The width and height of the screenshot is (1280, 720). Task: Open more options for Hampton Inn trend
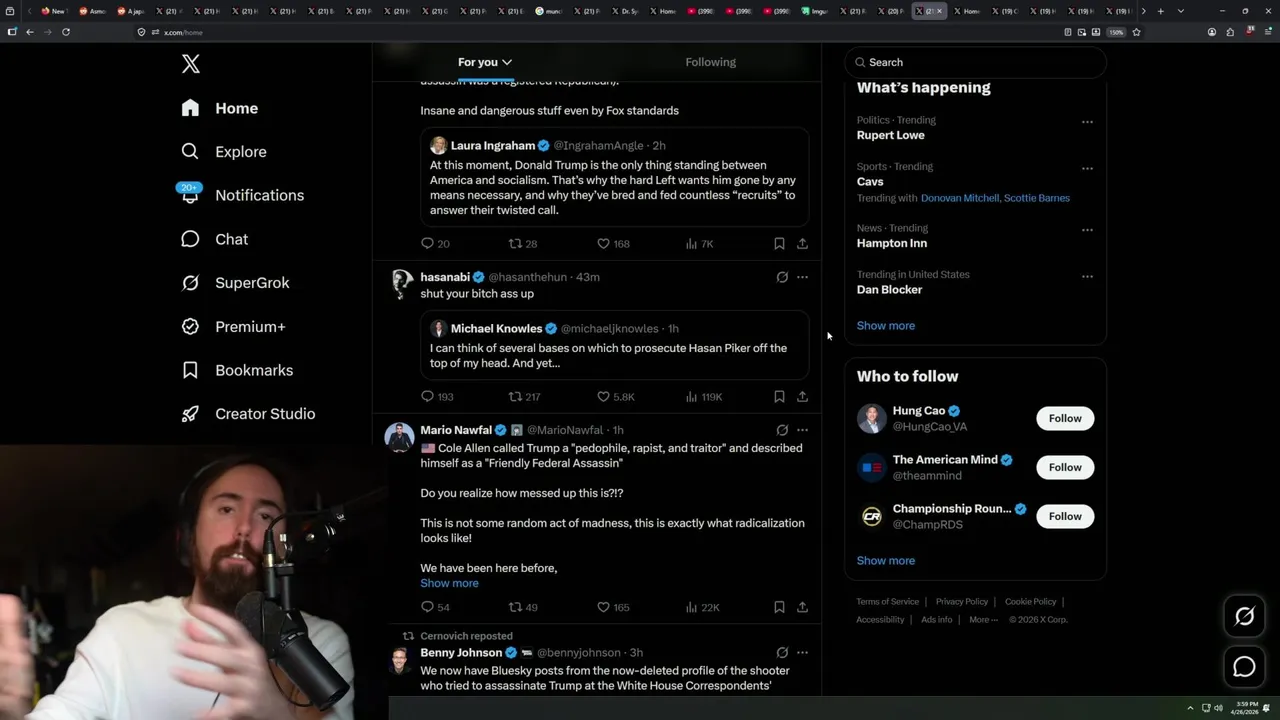[1087, 230]
